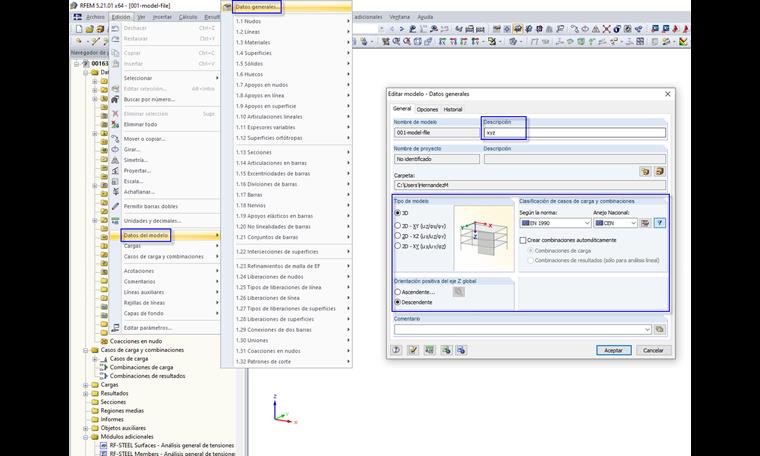Select the 3D model type radio
Screen dimensions: 760x456
(397, 213)
